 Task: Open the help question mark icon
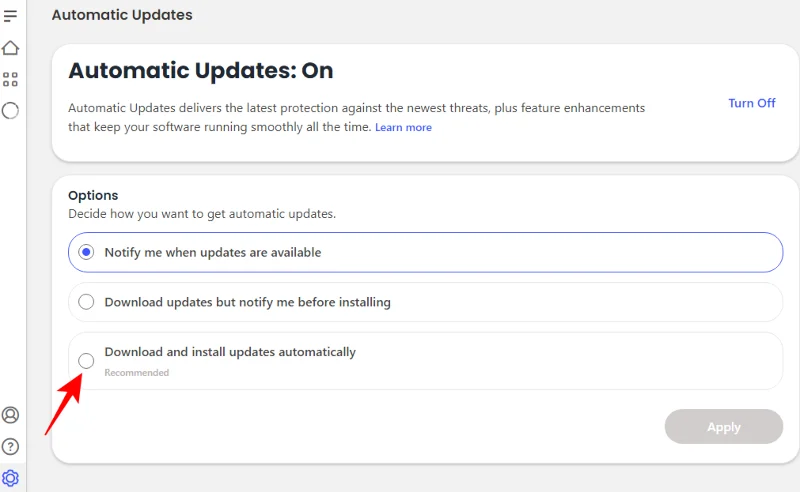pos(11,446)
